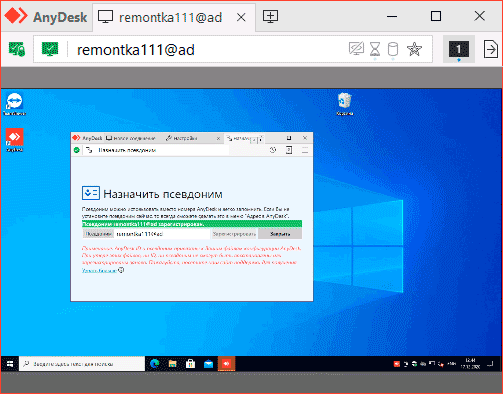Image resolution: width=503 pixels, height=394 pixels.
Task: Click the crossed-out monitor icon in address bar
Action: pyautogui.click(x=356, y=49)
